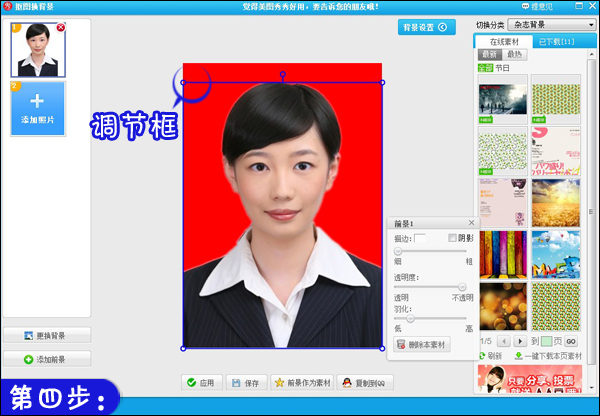Click the 应用 apply button
The height and width of the screenshot is (416, 600).
pos(201,383)
